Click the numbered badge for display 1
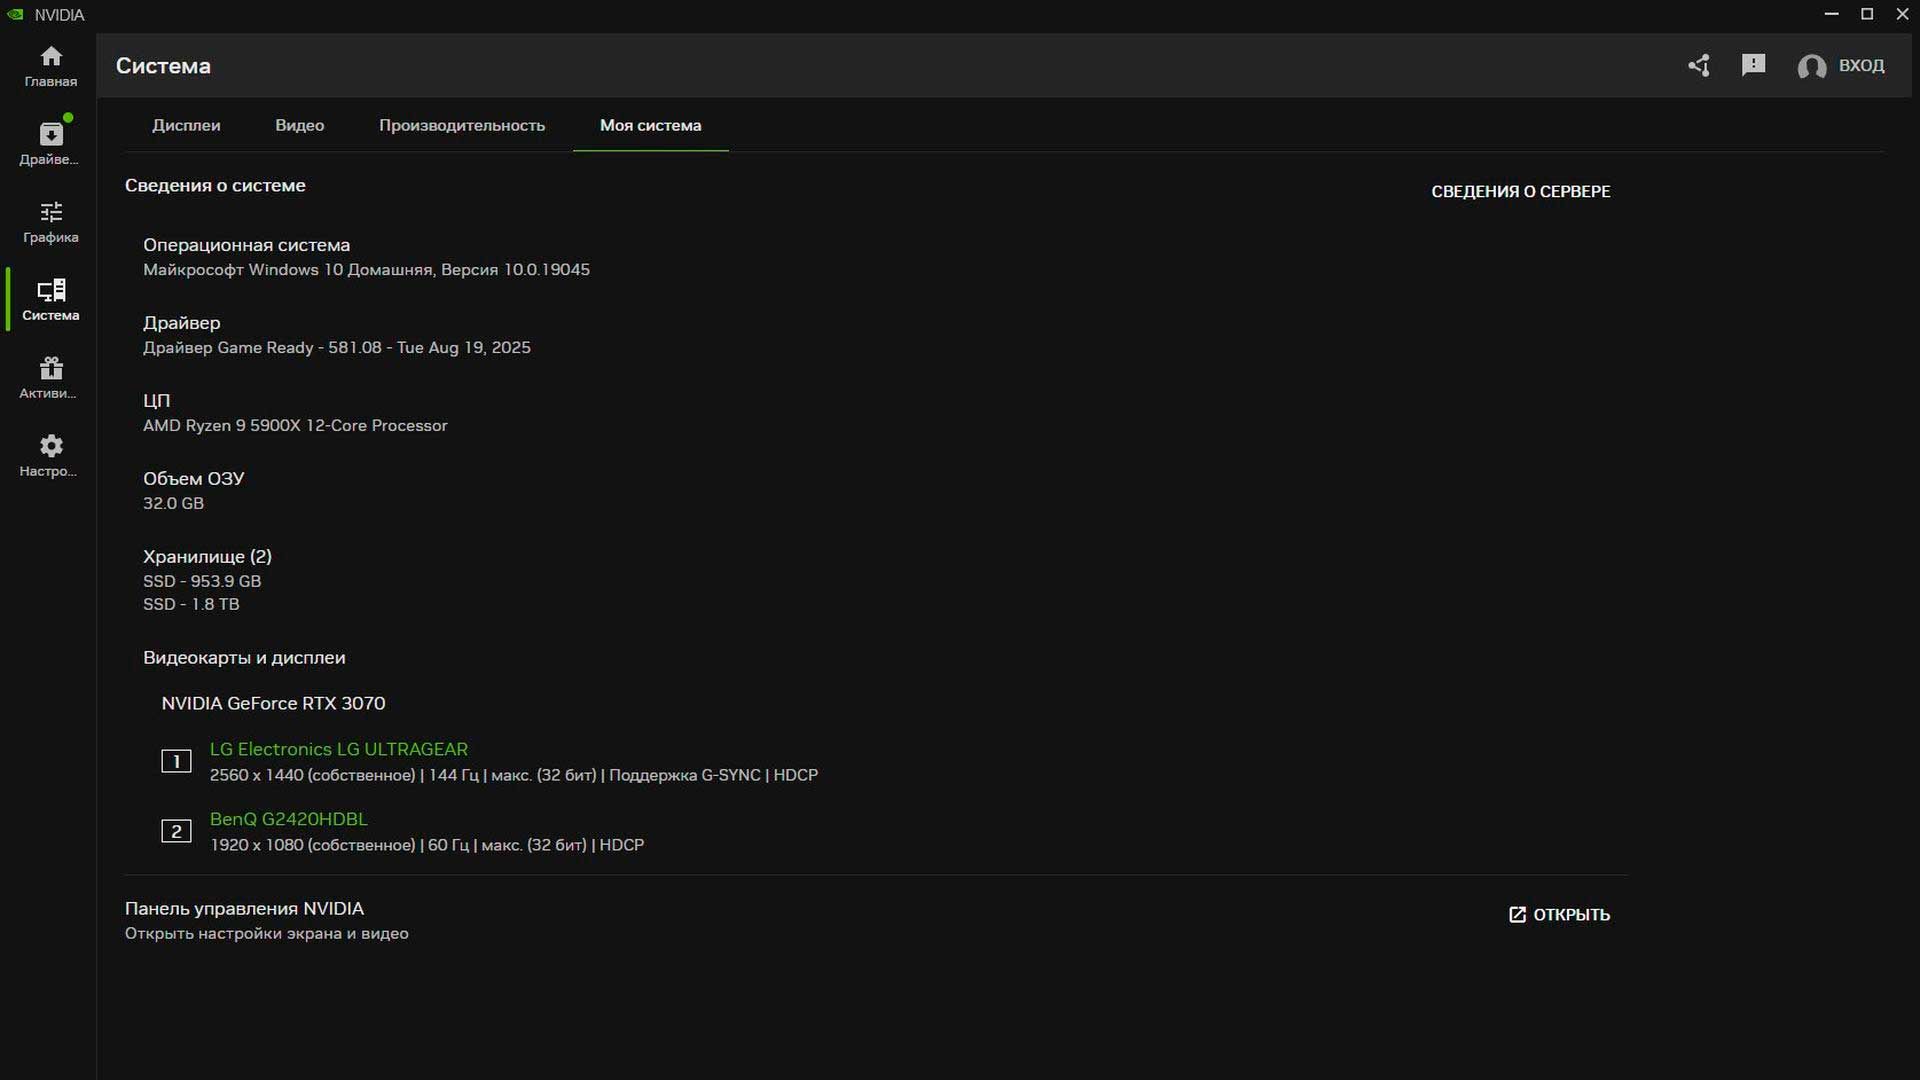The width and height of the screenshot is (1920, 1080). [176, 761]
